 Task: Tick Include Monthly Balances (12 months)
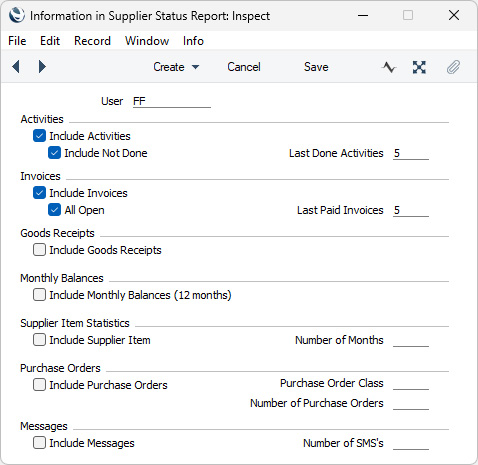click(x=39, y=295)
